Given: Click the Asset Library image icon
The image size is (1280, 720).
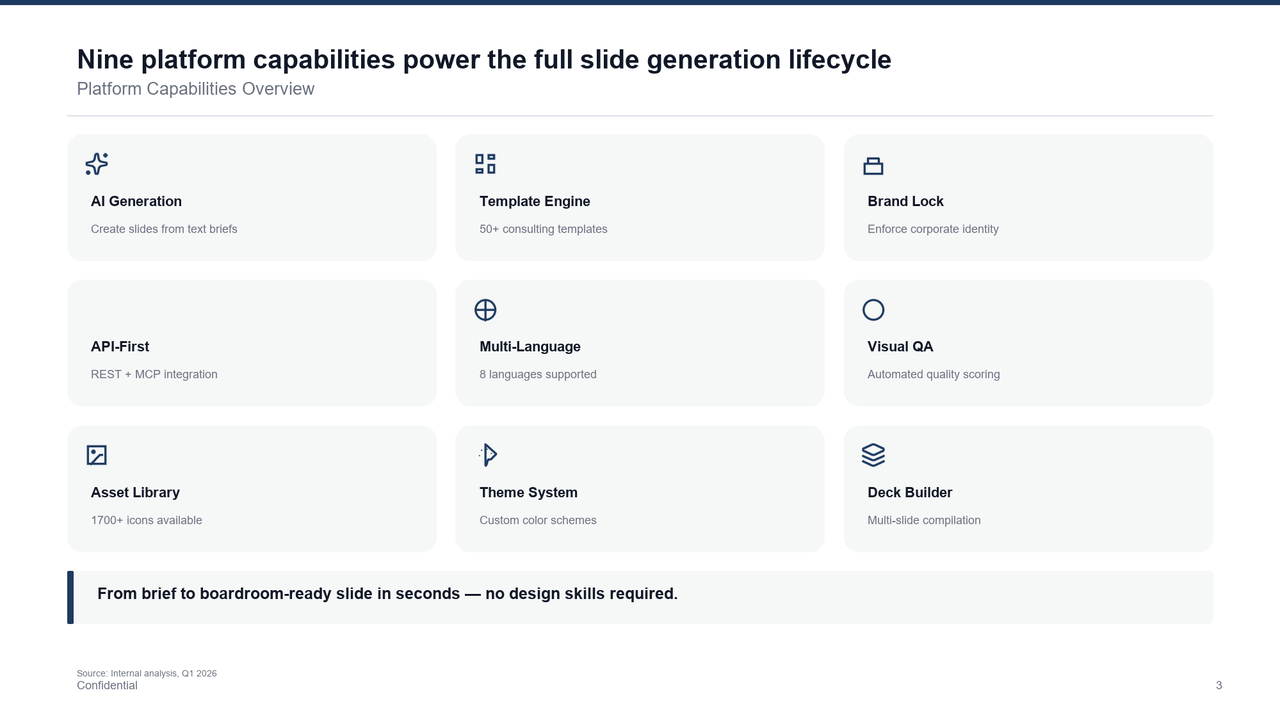Looking at the screenshot, I should 96,455.
